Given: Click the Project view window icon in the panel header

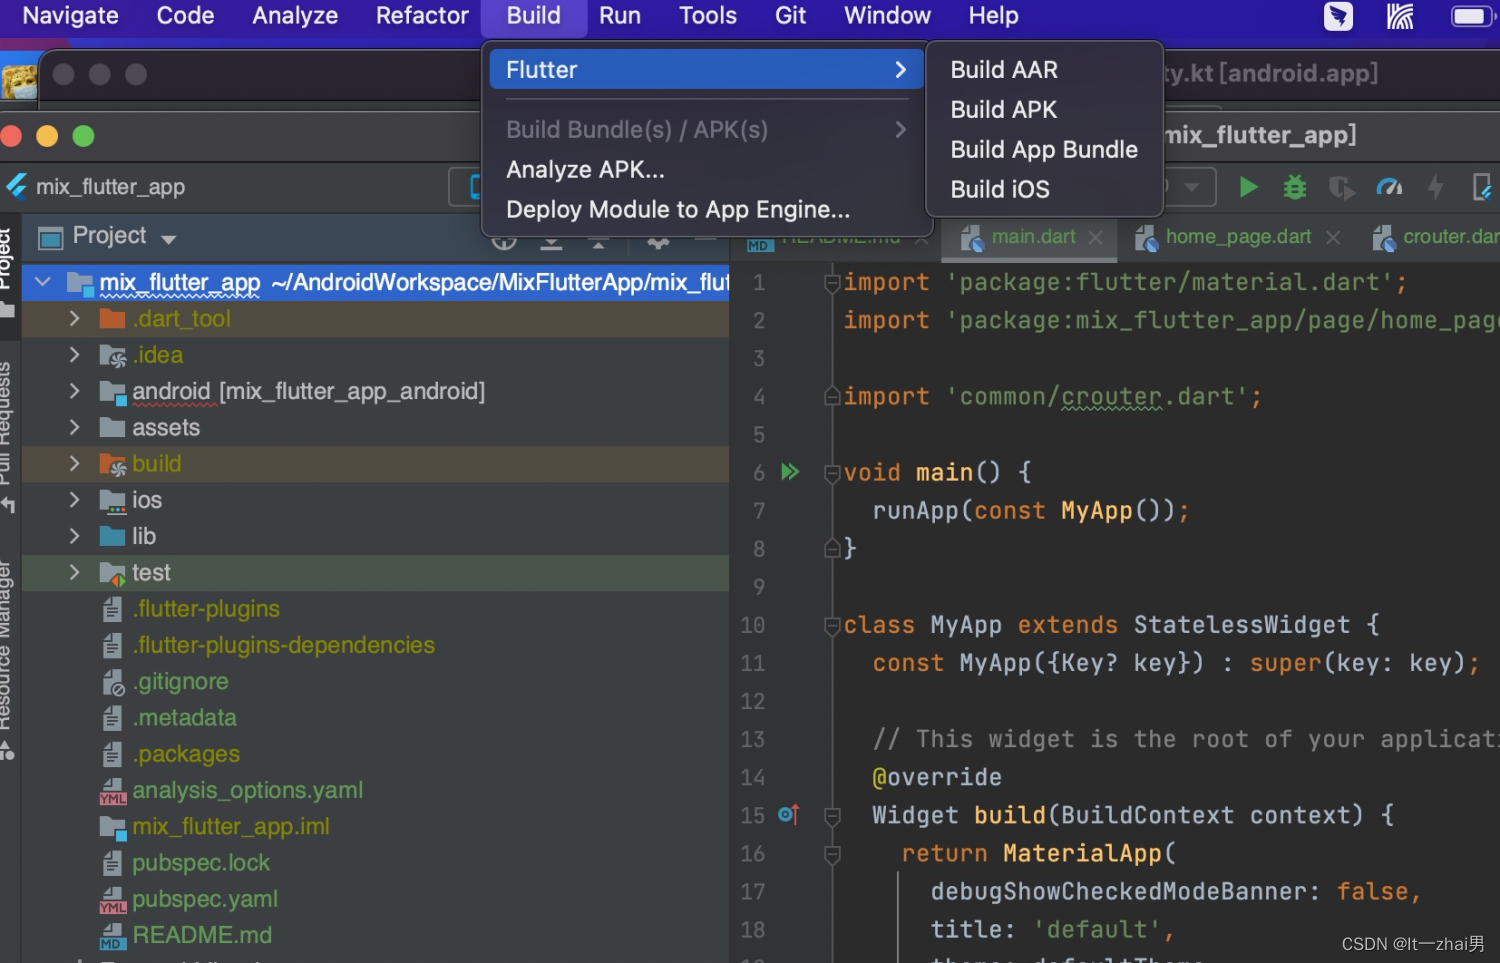Looking at the screenshot, I should [50, 237].
